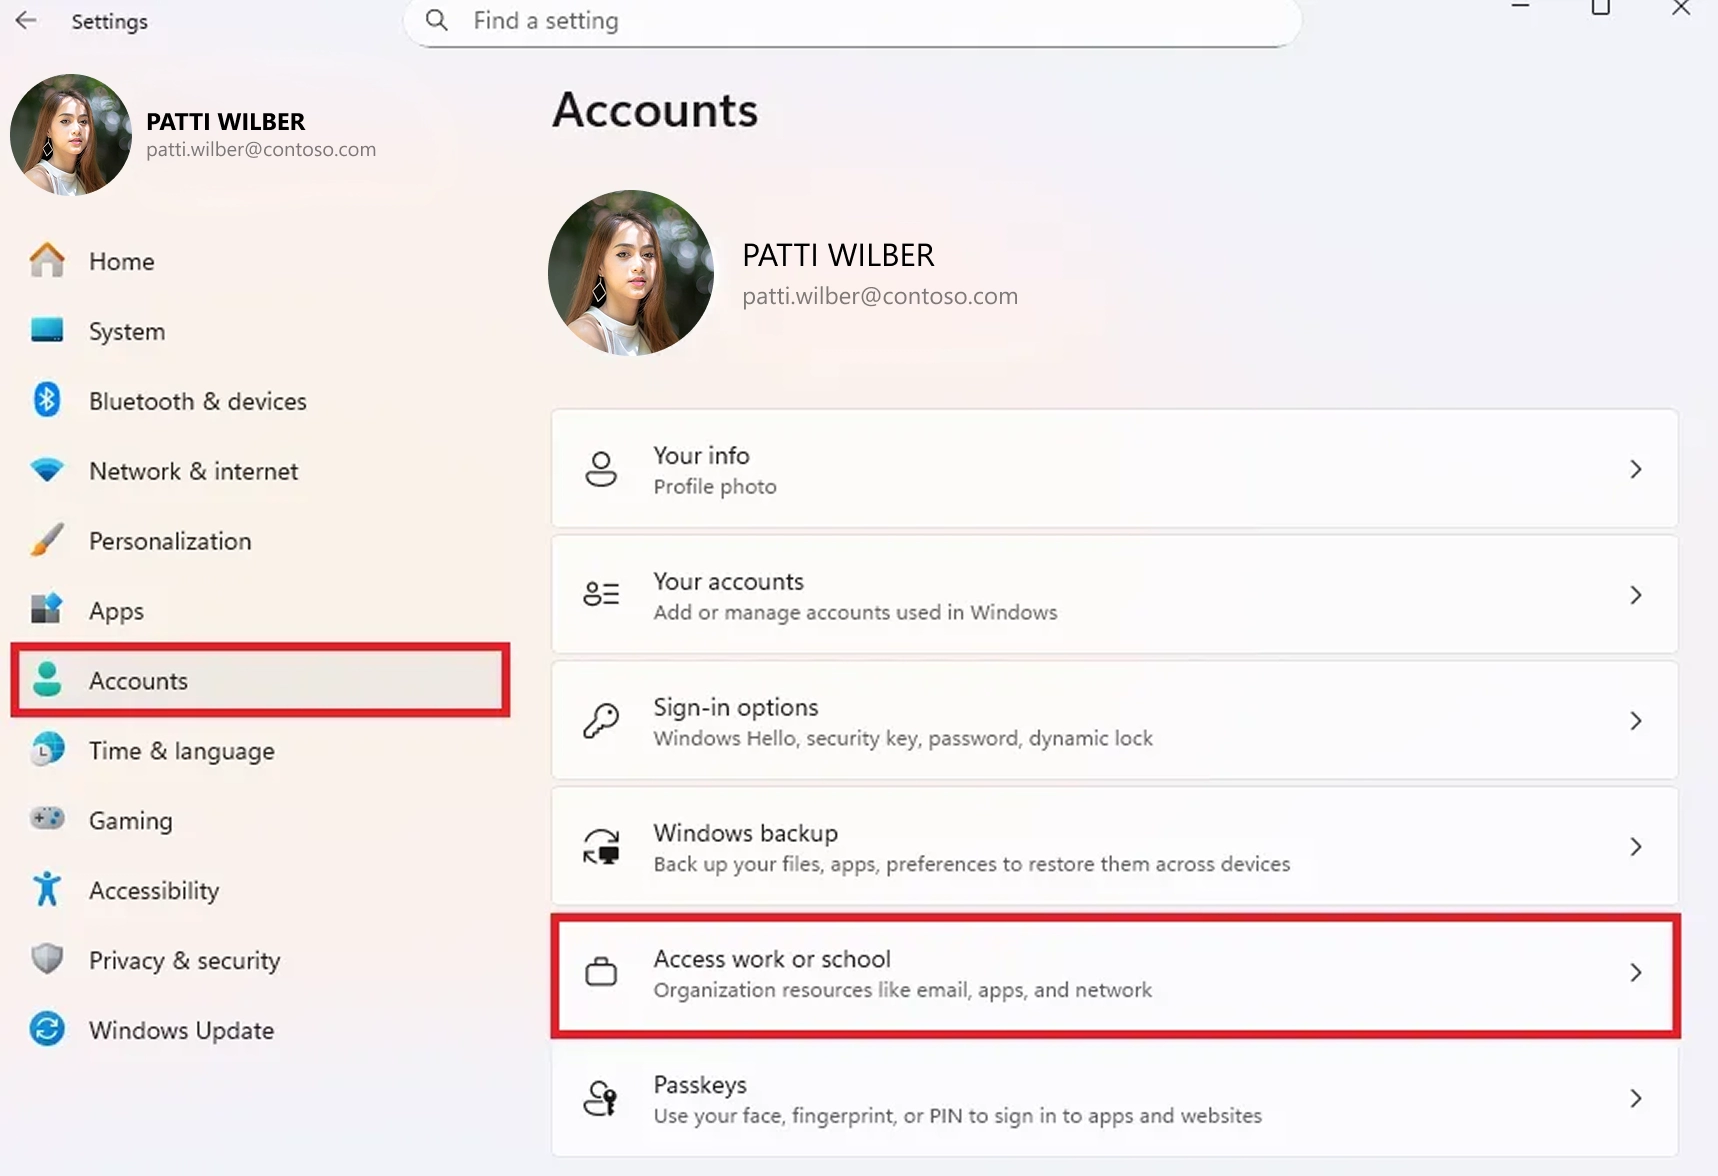1718x1176 pixels.
Task: Select the Home icon in the sidebar
Action: pos(47,260)
